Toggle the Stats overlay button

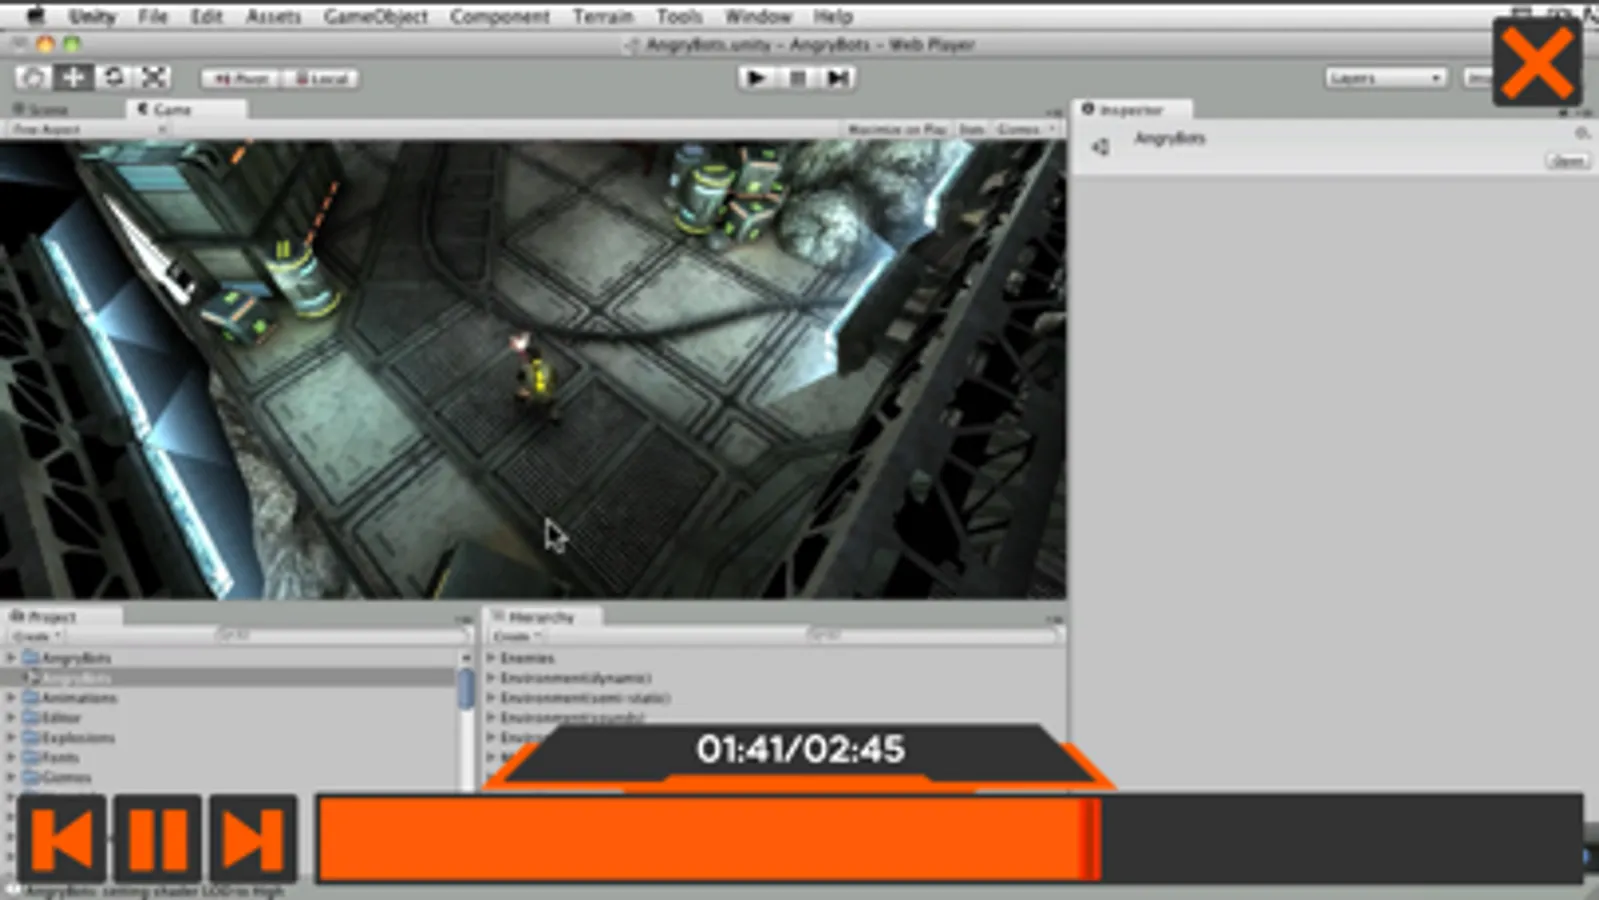971,129
